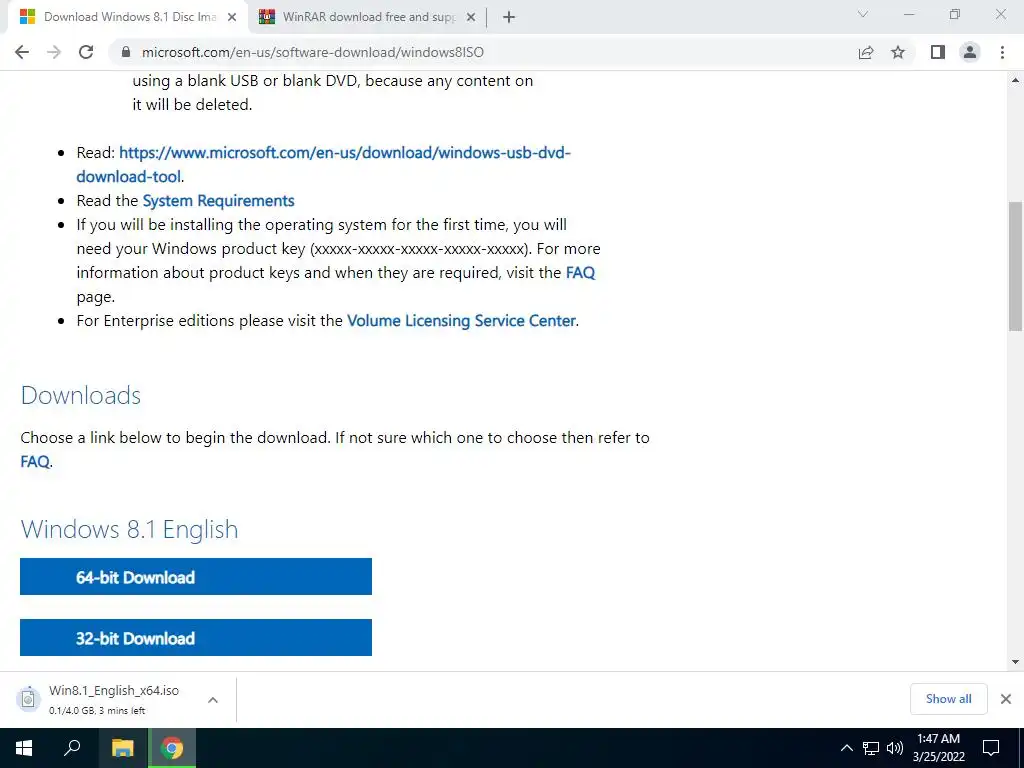Bookmark this page with the star
The image size is (1024, 768).
898,52
